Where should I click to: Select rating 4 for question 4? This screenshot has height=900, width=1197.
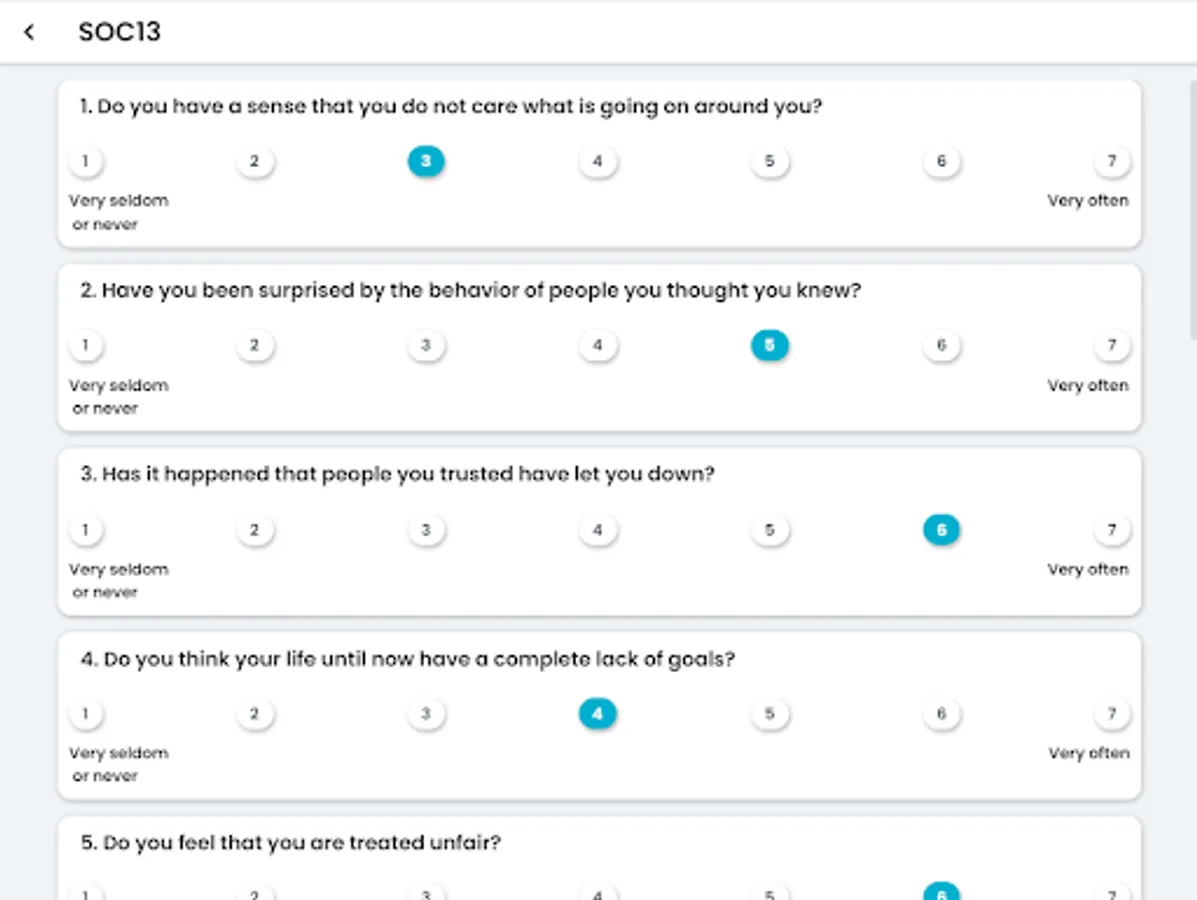click(598, 714)
